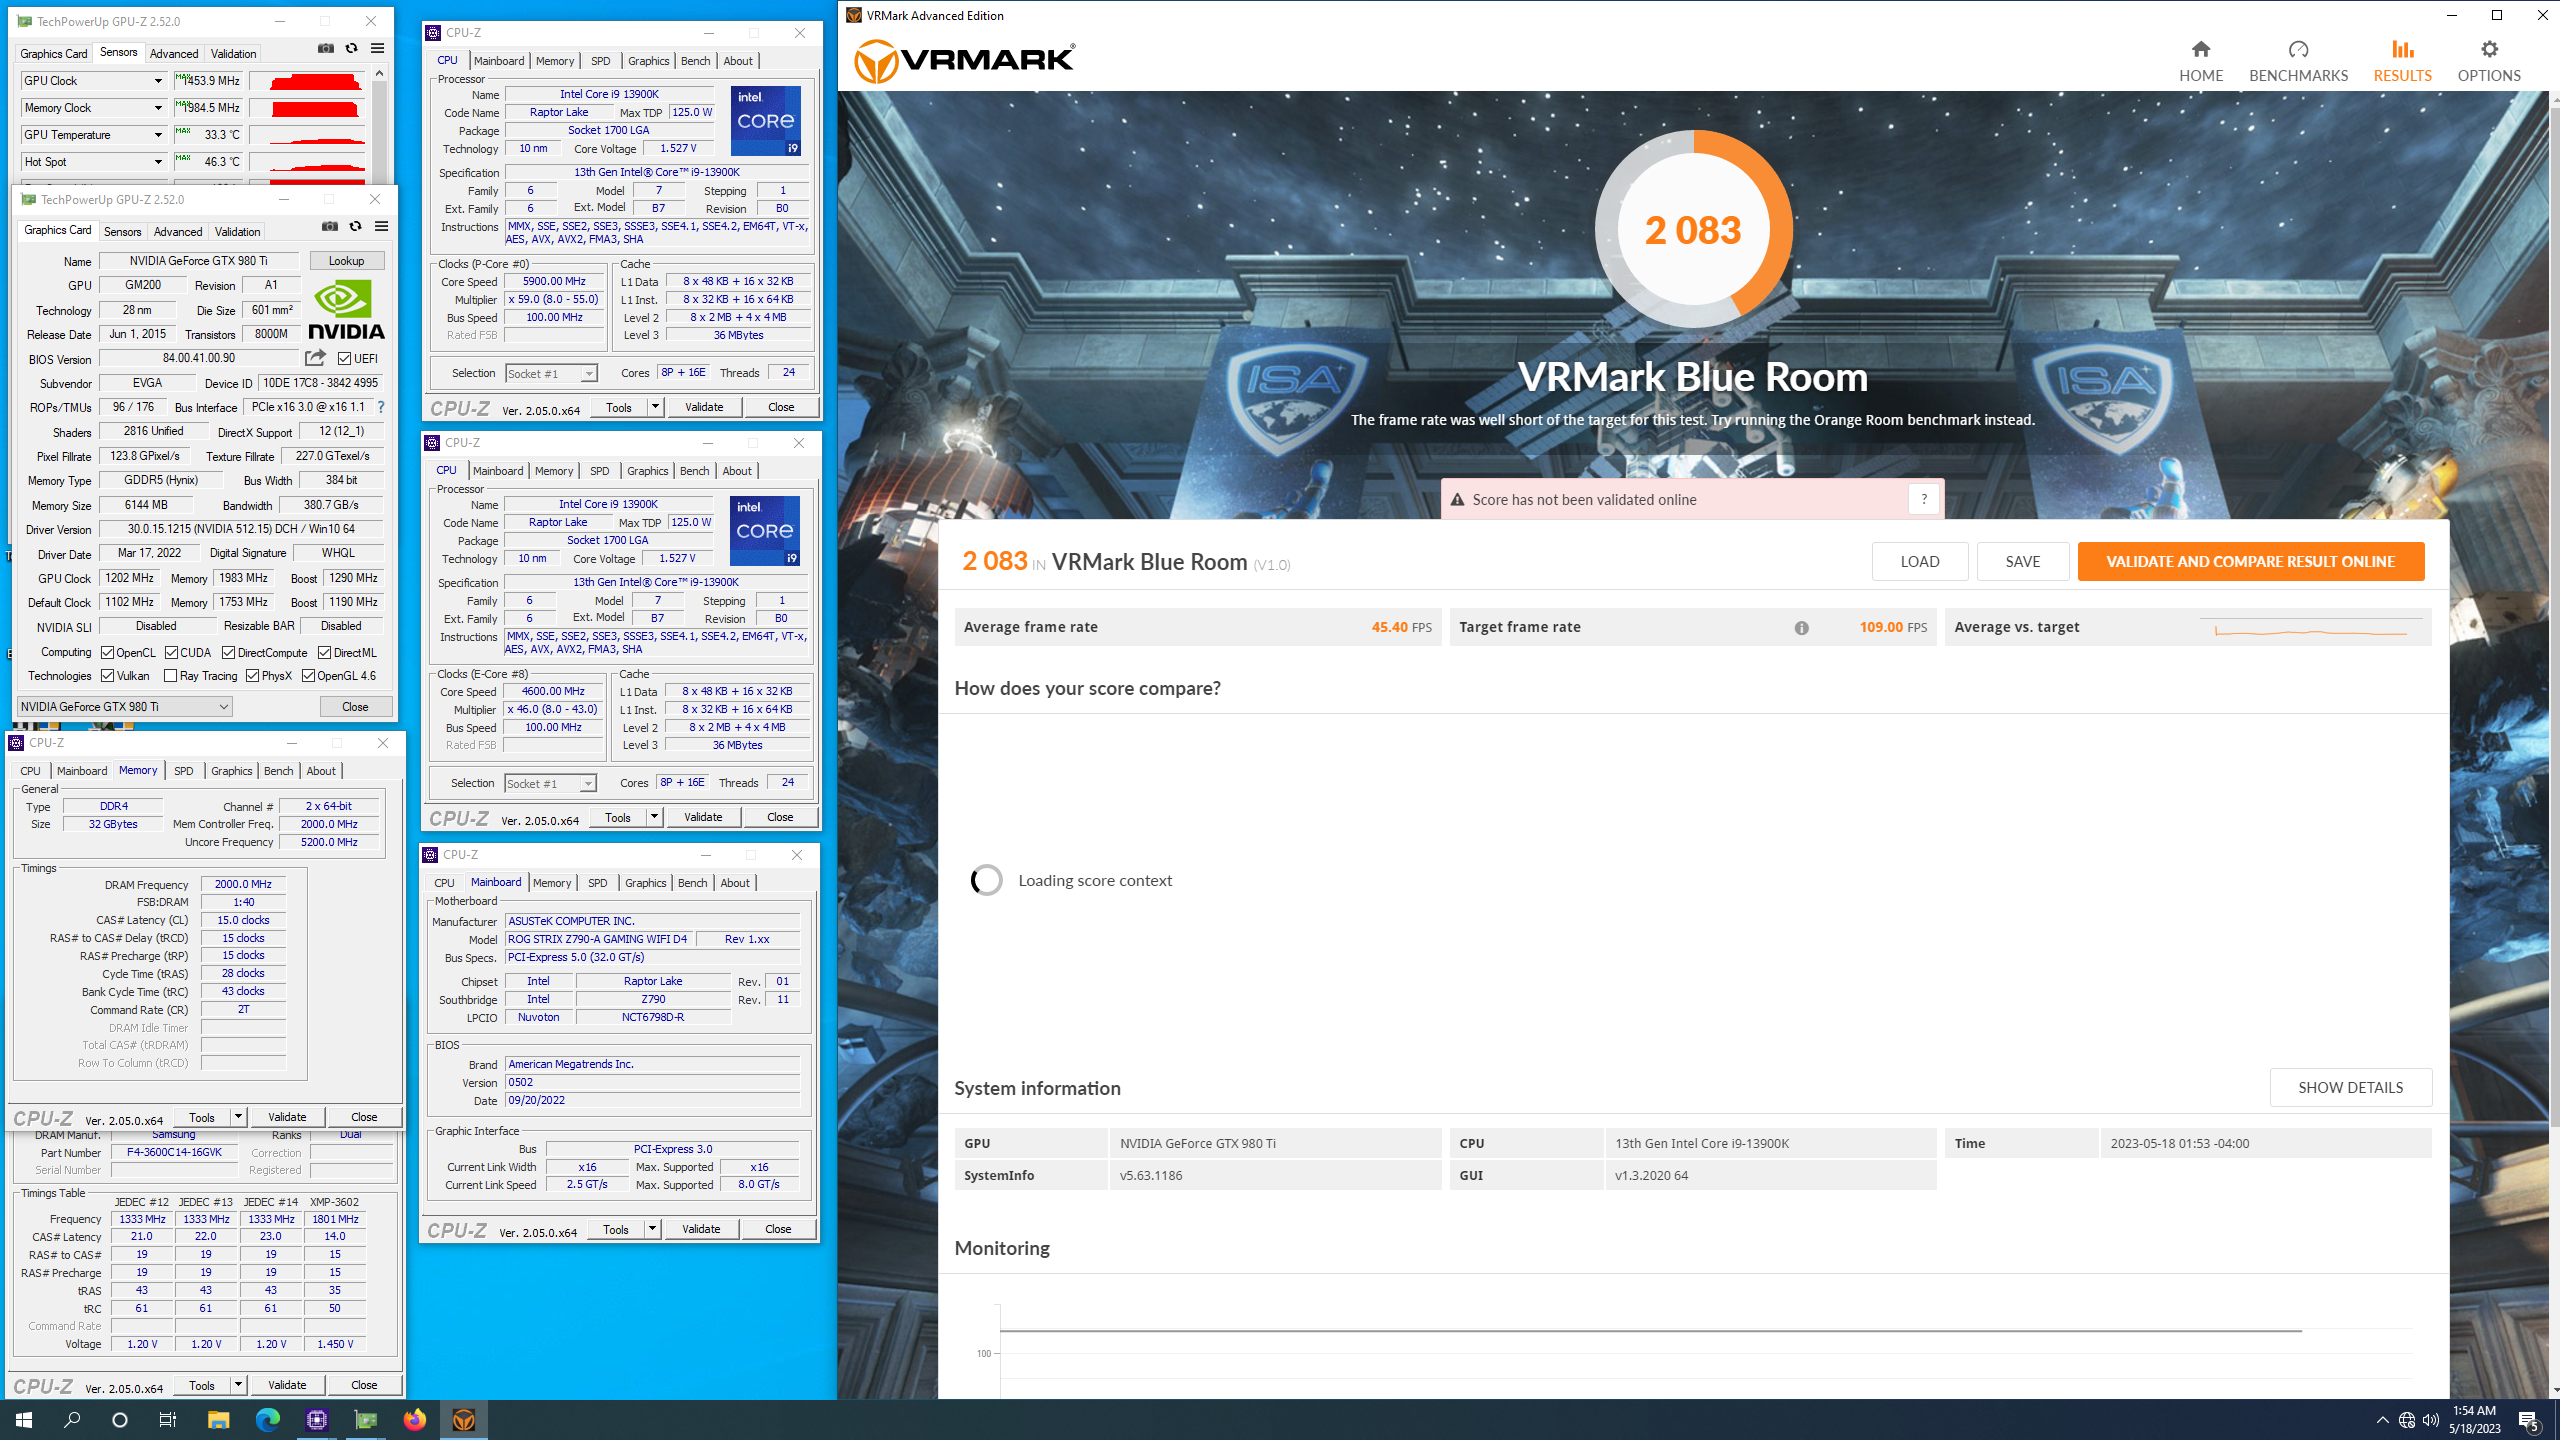
Task: Launch Microsoft Edge from taskbar
Action: [268, 1419]
